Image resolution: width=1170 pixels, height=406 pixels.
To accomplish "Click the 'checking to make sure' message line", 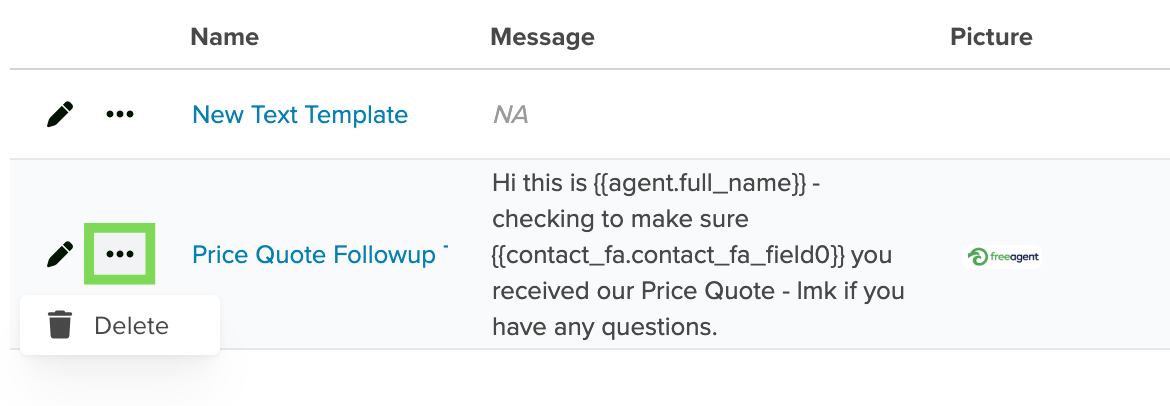I will (620, 219).
